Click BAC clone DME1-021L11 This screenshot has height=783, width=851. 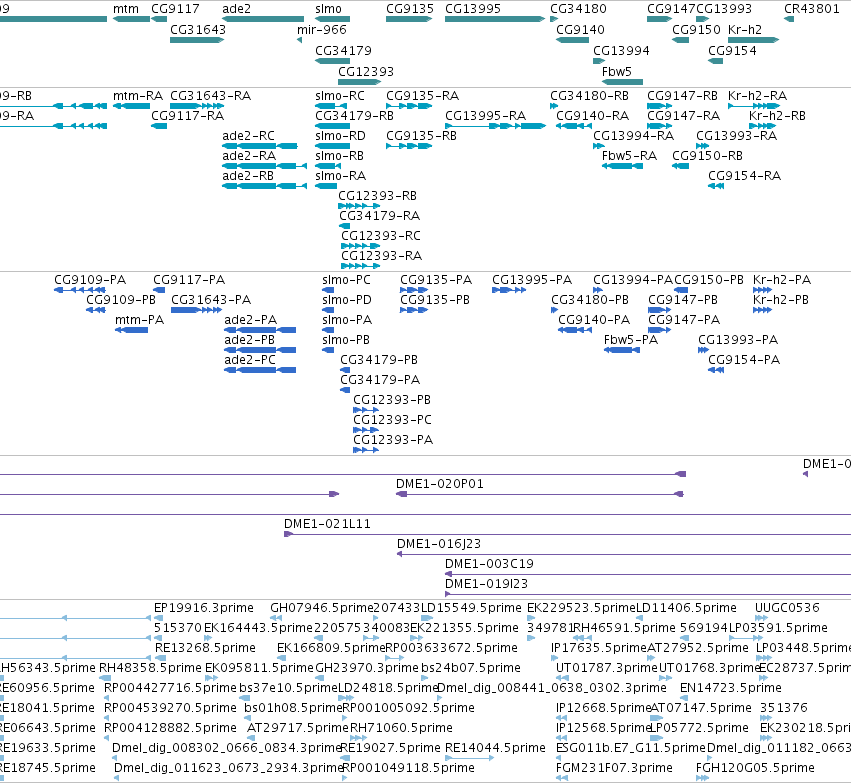click(x=568, y=534)
